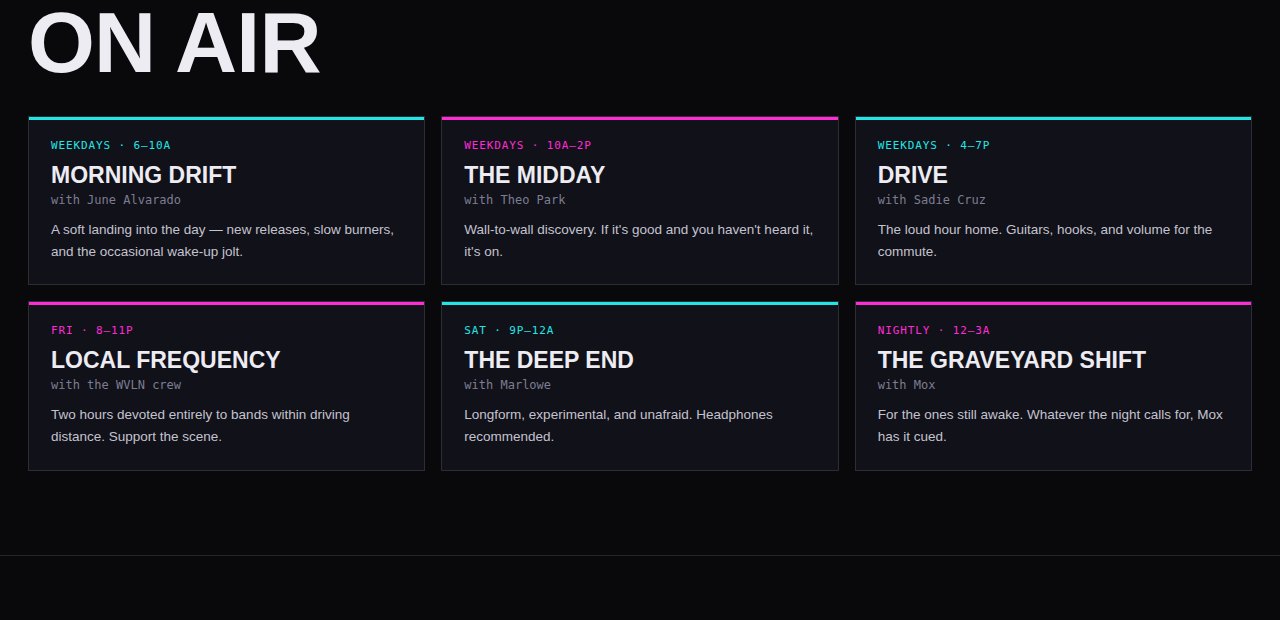Click the Nightly 12–3A schedule label

pyautogui.click(x=933, y=330)
